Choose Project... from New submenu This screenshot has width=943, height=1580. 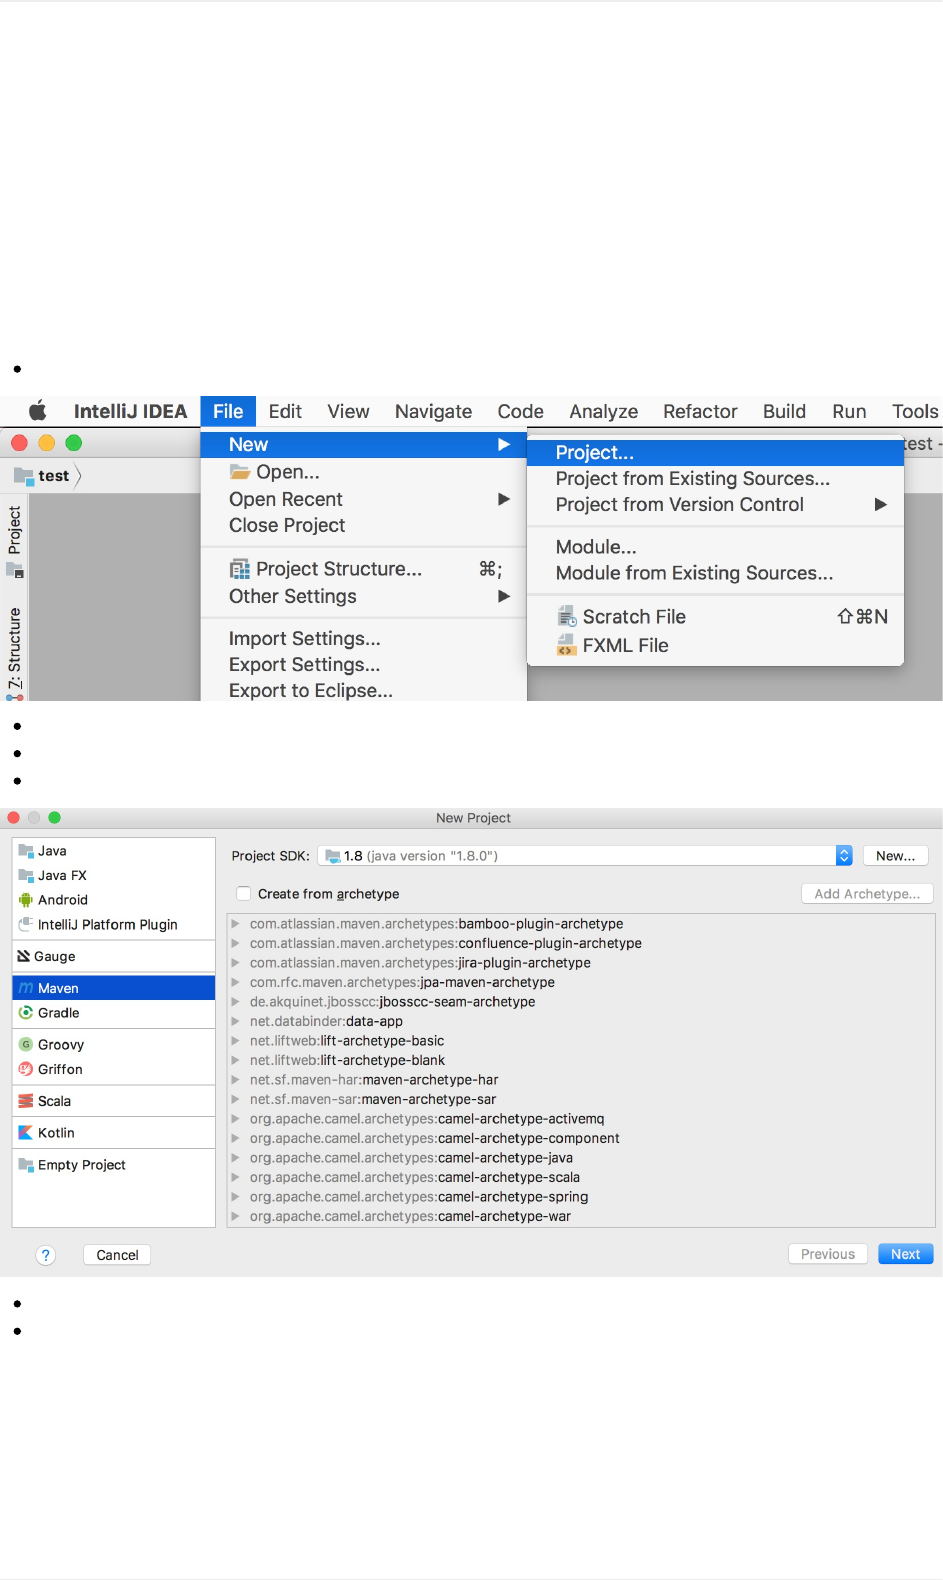pos(715,453)
